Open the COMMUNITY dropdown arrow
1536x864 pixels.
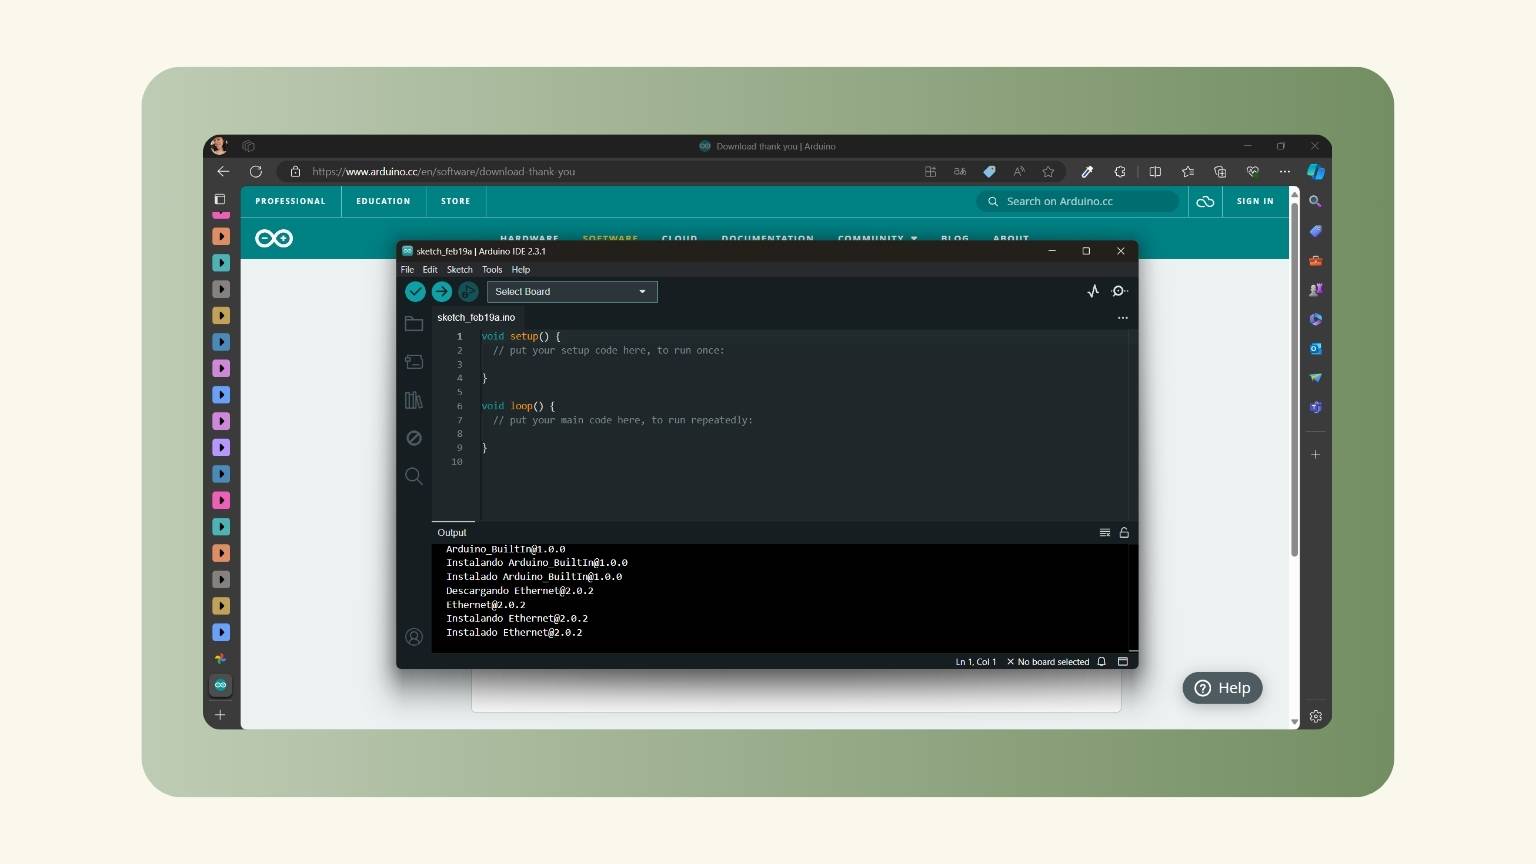[914, 239]
